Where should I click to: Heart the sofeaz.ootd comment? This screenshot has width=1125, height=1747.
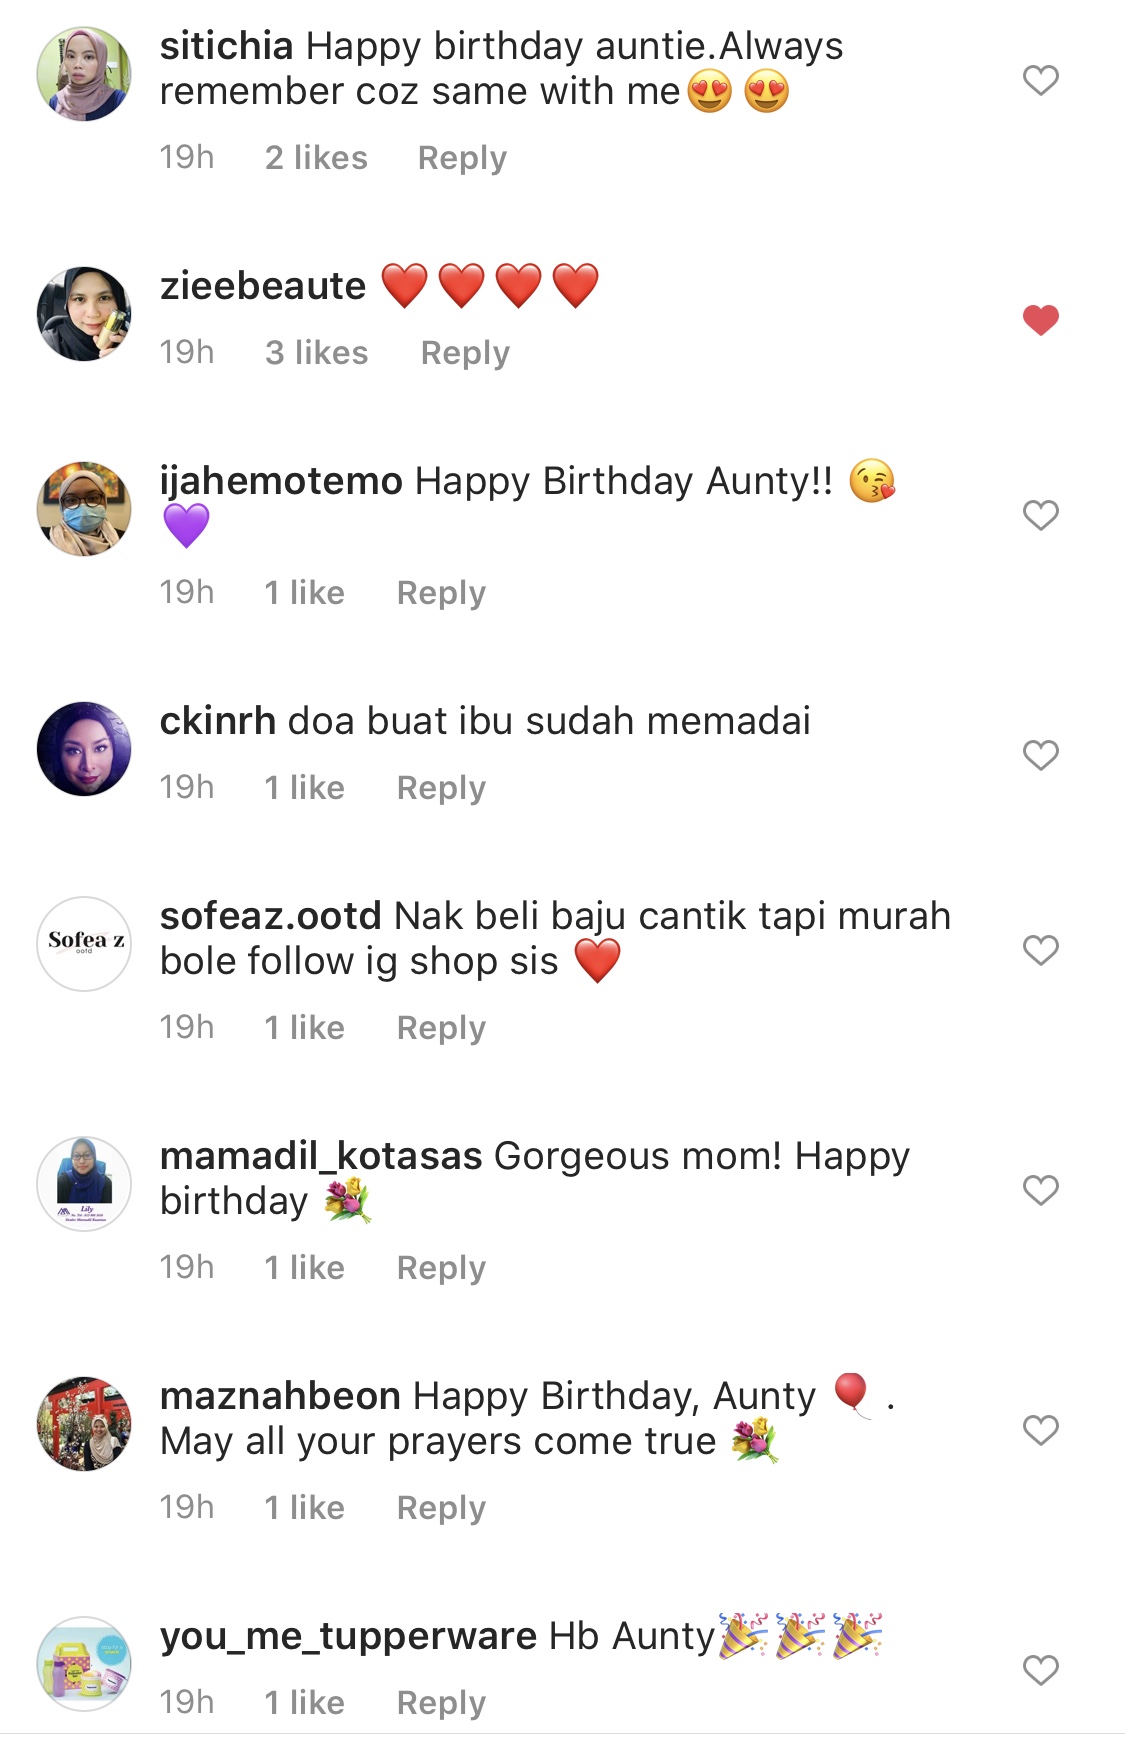[x=1040, y=950]
